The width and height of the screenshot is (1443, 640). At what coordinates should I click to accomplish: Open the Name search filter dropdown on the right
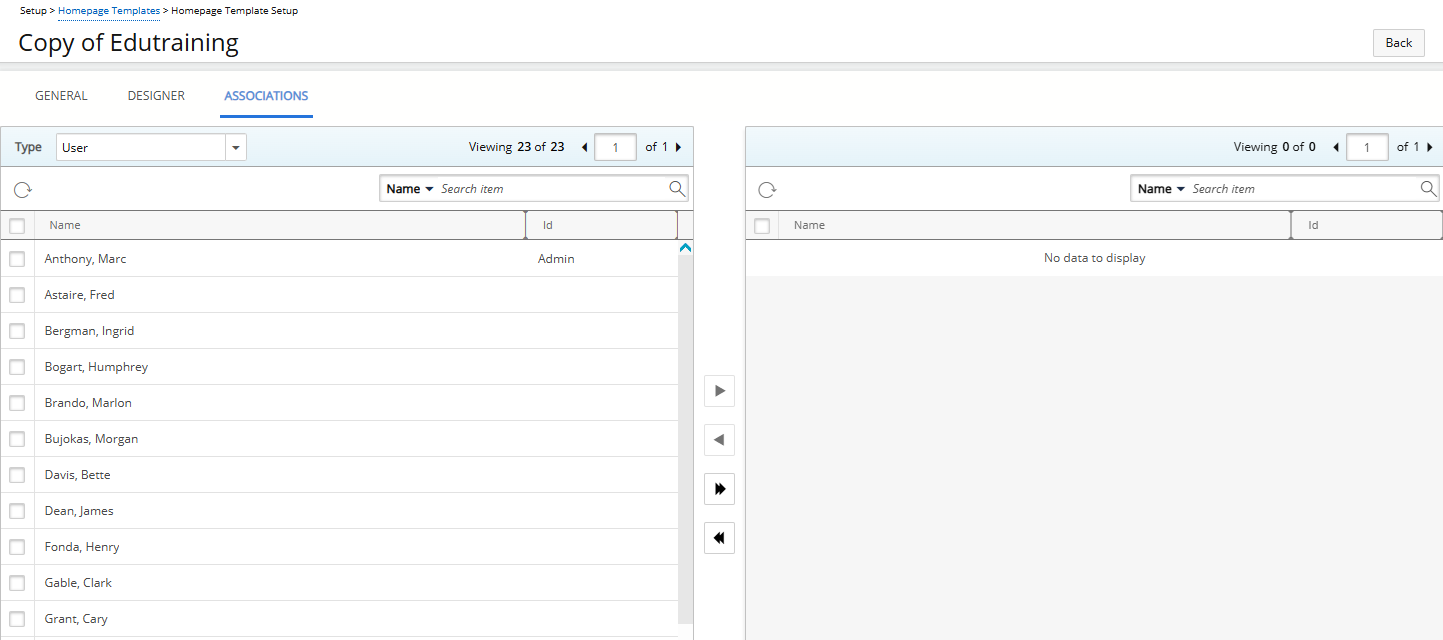click(x=1160, y=188)
